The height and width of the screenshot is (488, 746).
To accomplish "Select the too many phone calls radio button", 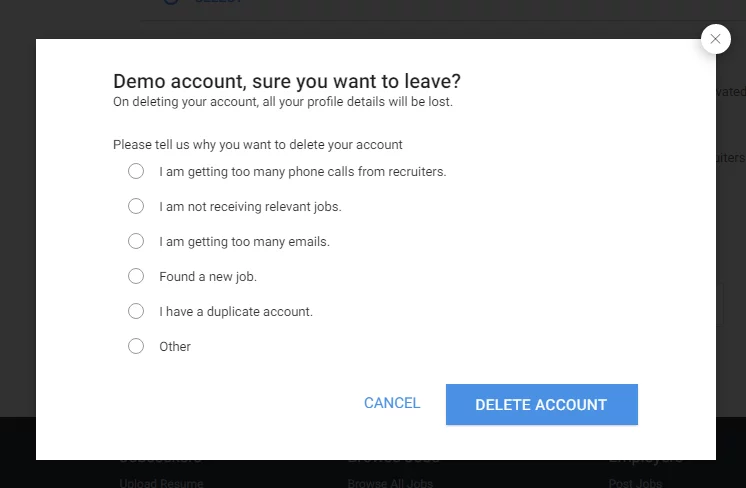I will click(x=136, y=171).
